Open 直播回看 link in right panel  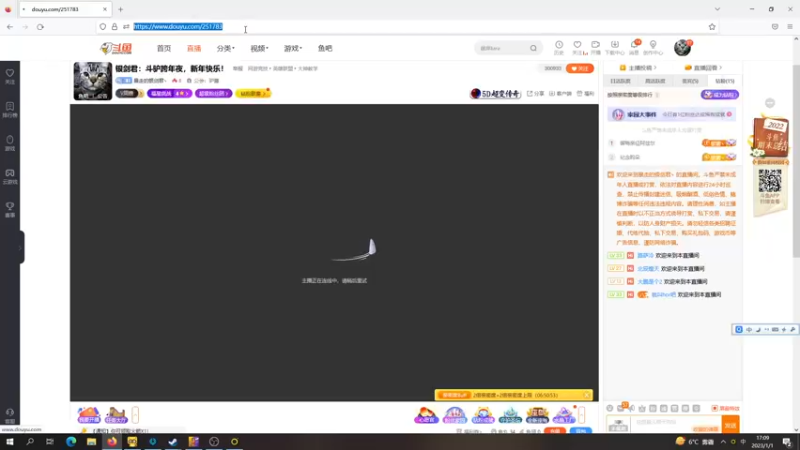[705, 67]
